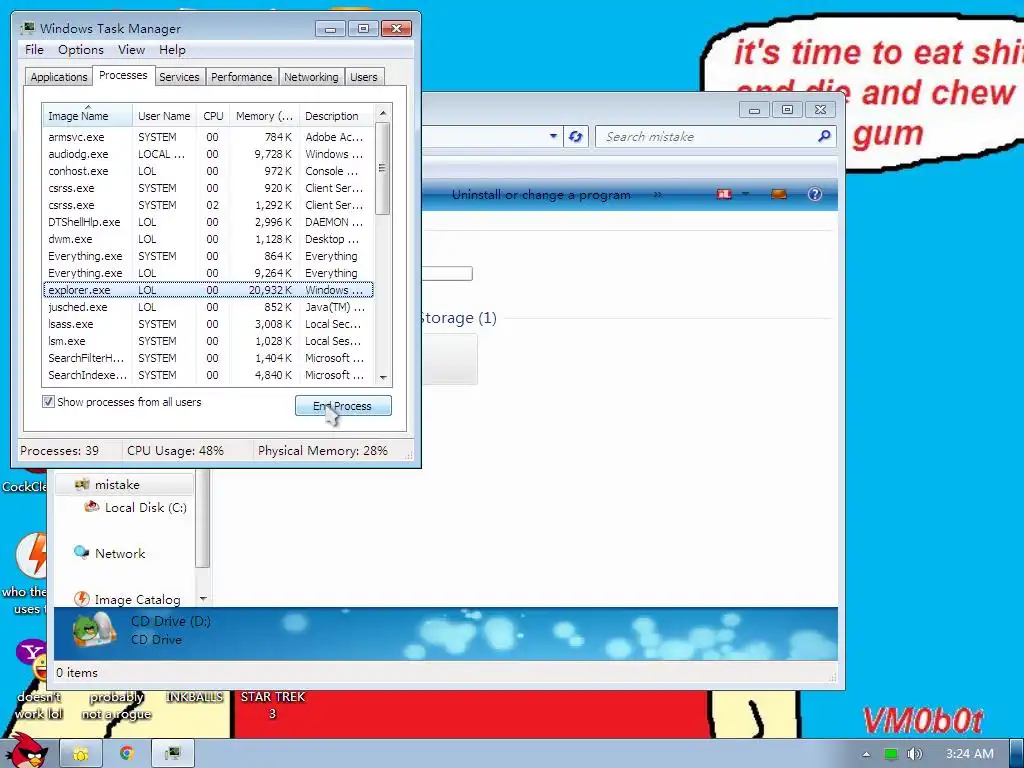Click Uninstall or change a program

point(541,195)
